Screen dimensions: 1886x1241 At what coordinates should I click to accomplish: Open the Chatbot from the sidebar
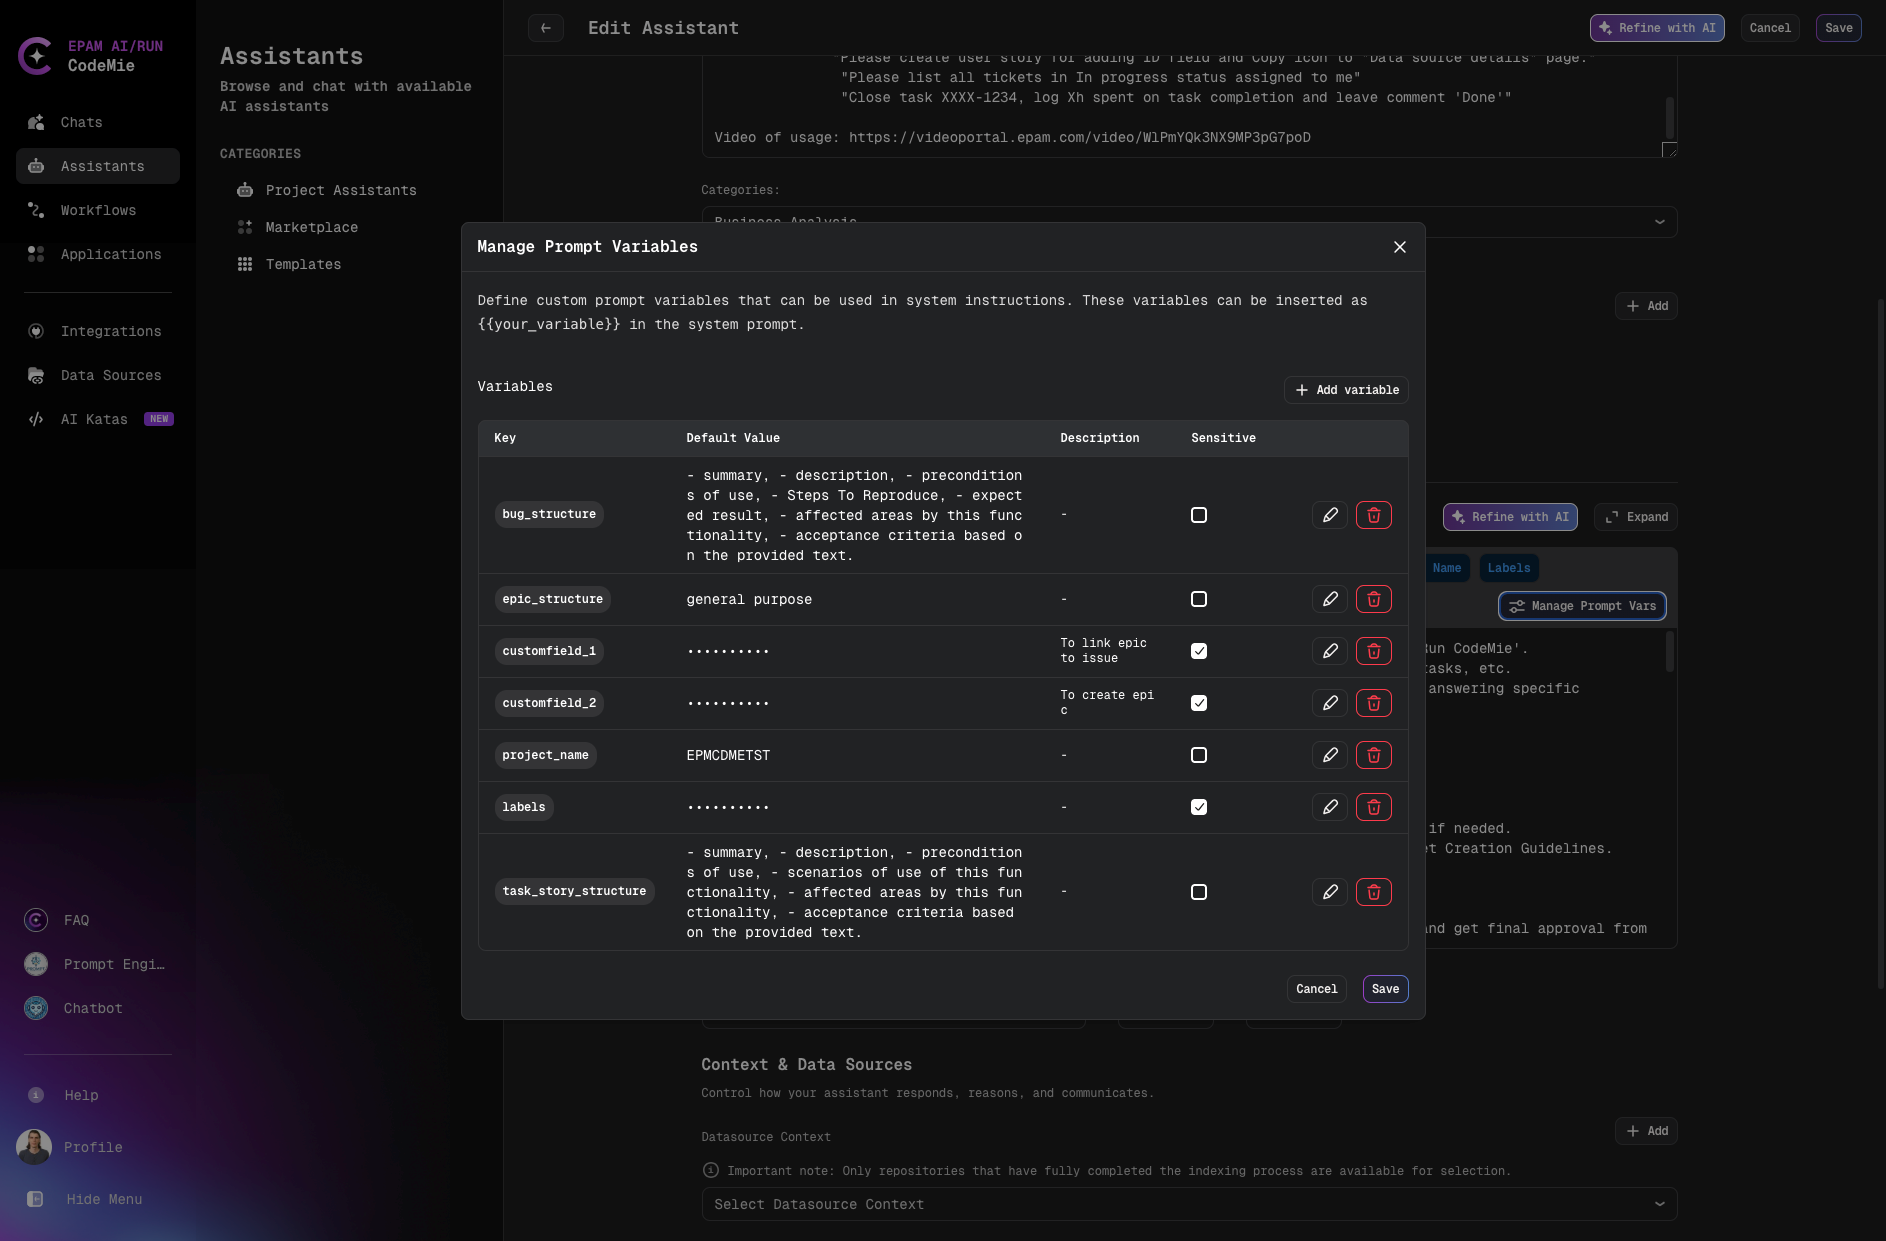click(92, 1008)
